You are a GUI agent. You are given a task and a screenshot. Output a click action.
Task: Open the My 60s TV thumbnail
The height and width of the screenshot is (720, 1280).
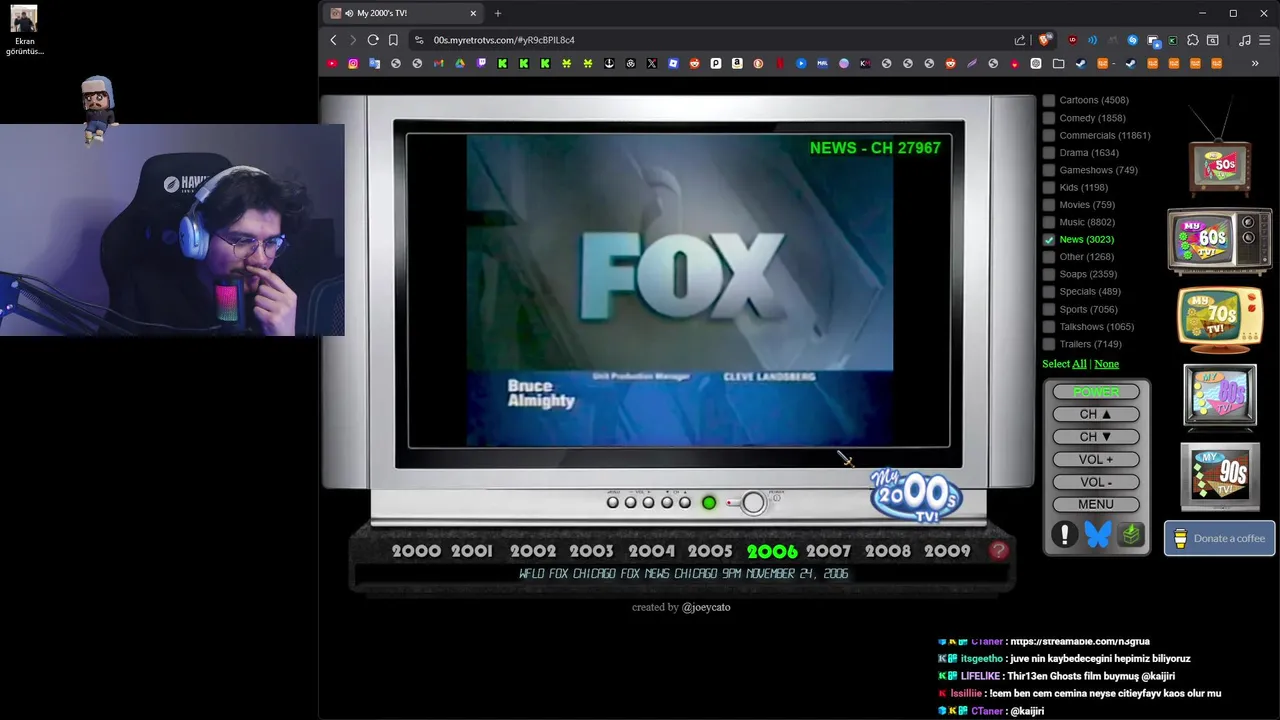[x=1220, y=241]
